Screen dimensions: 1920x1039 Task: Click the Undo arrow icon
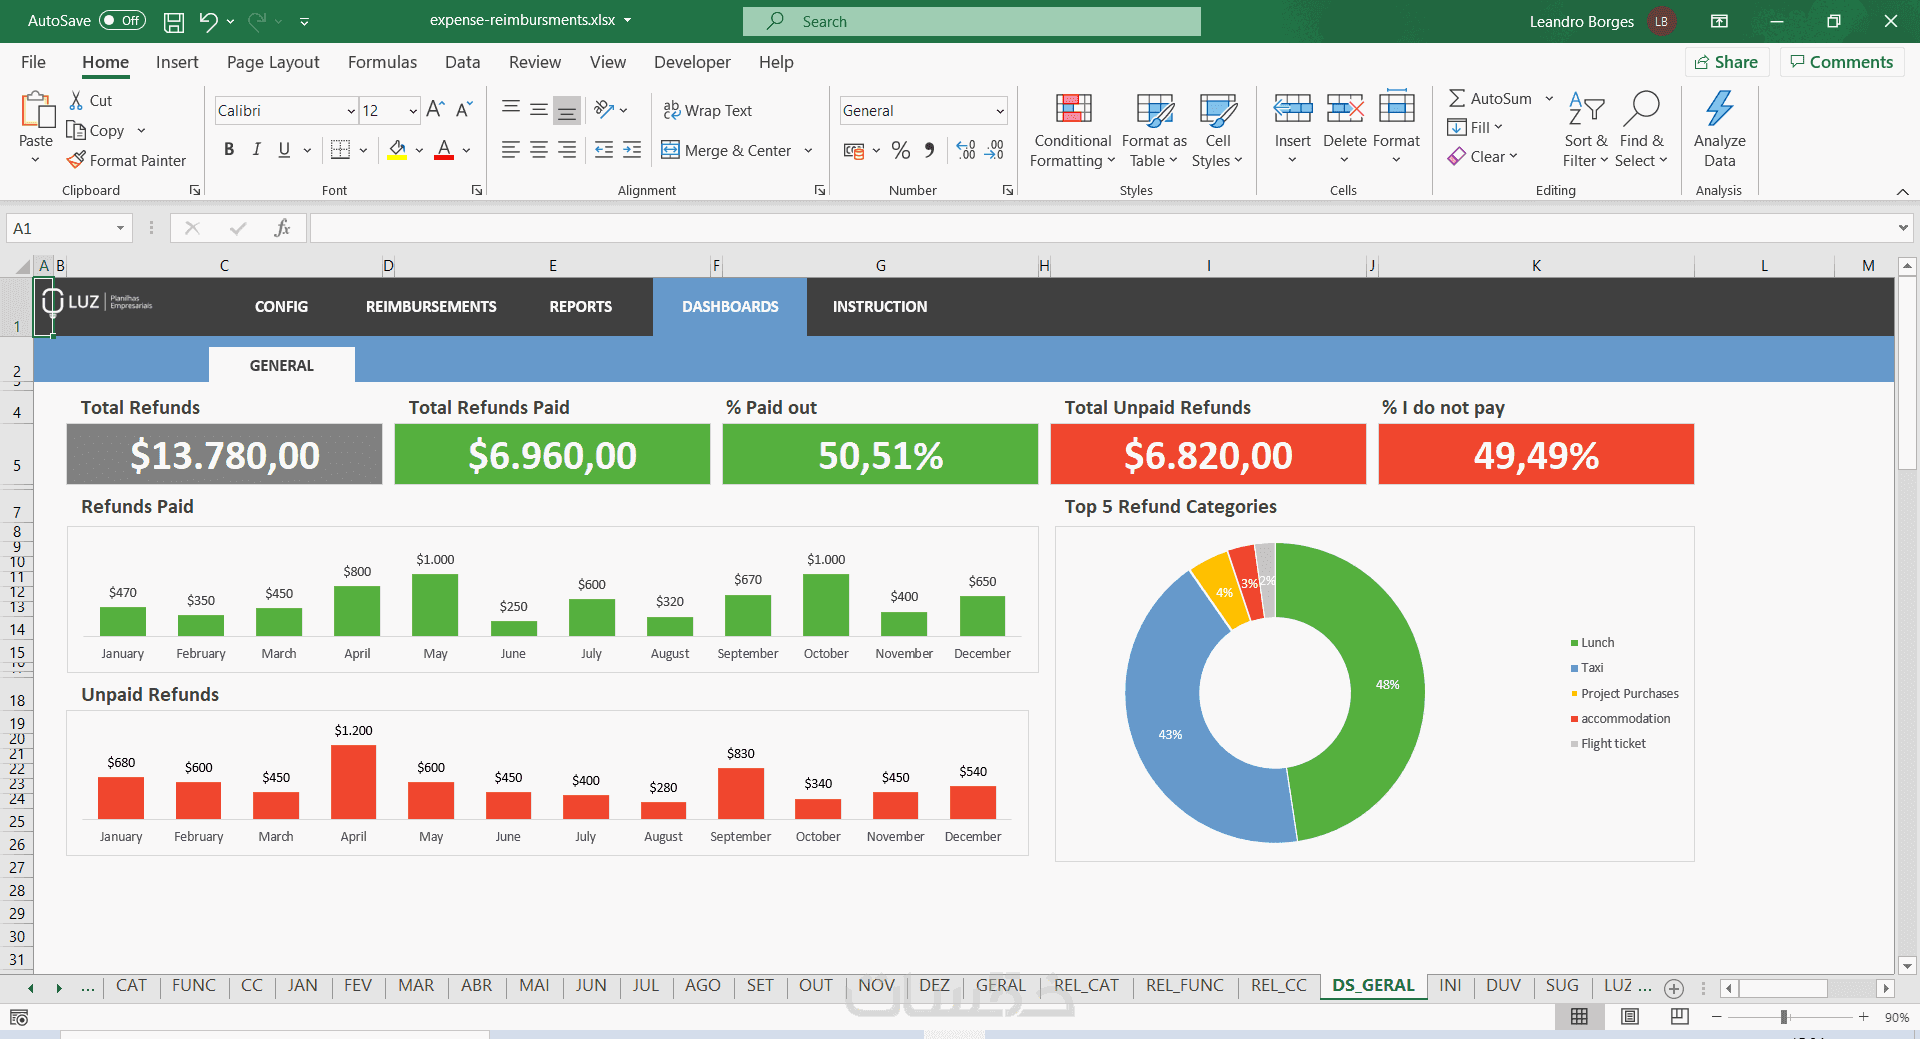[208, 21]
